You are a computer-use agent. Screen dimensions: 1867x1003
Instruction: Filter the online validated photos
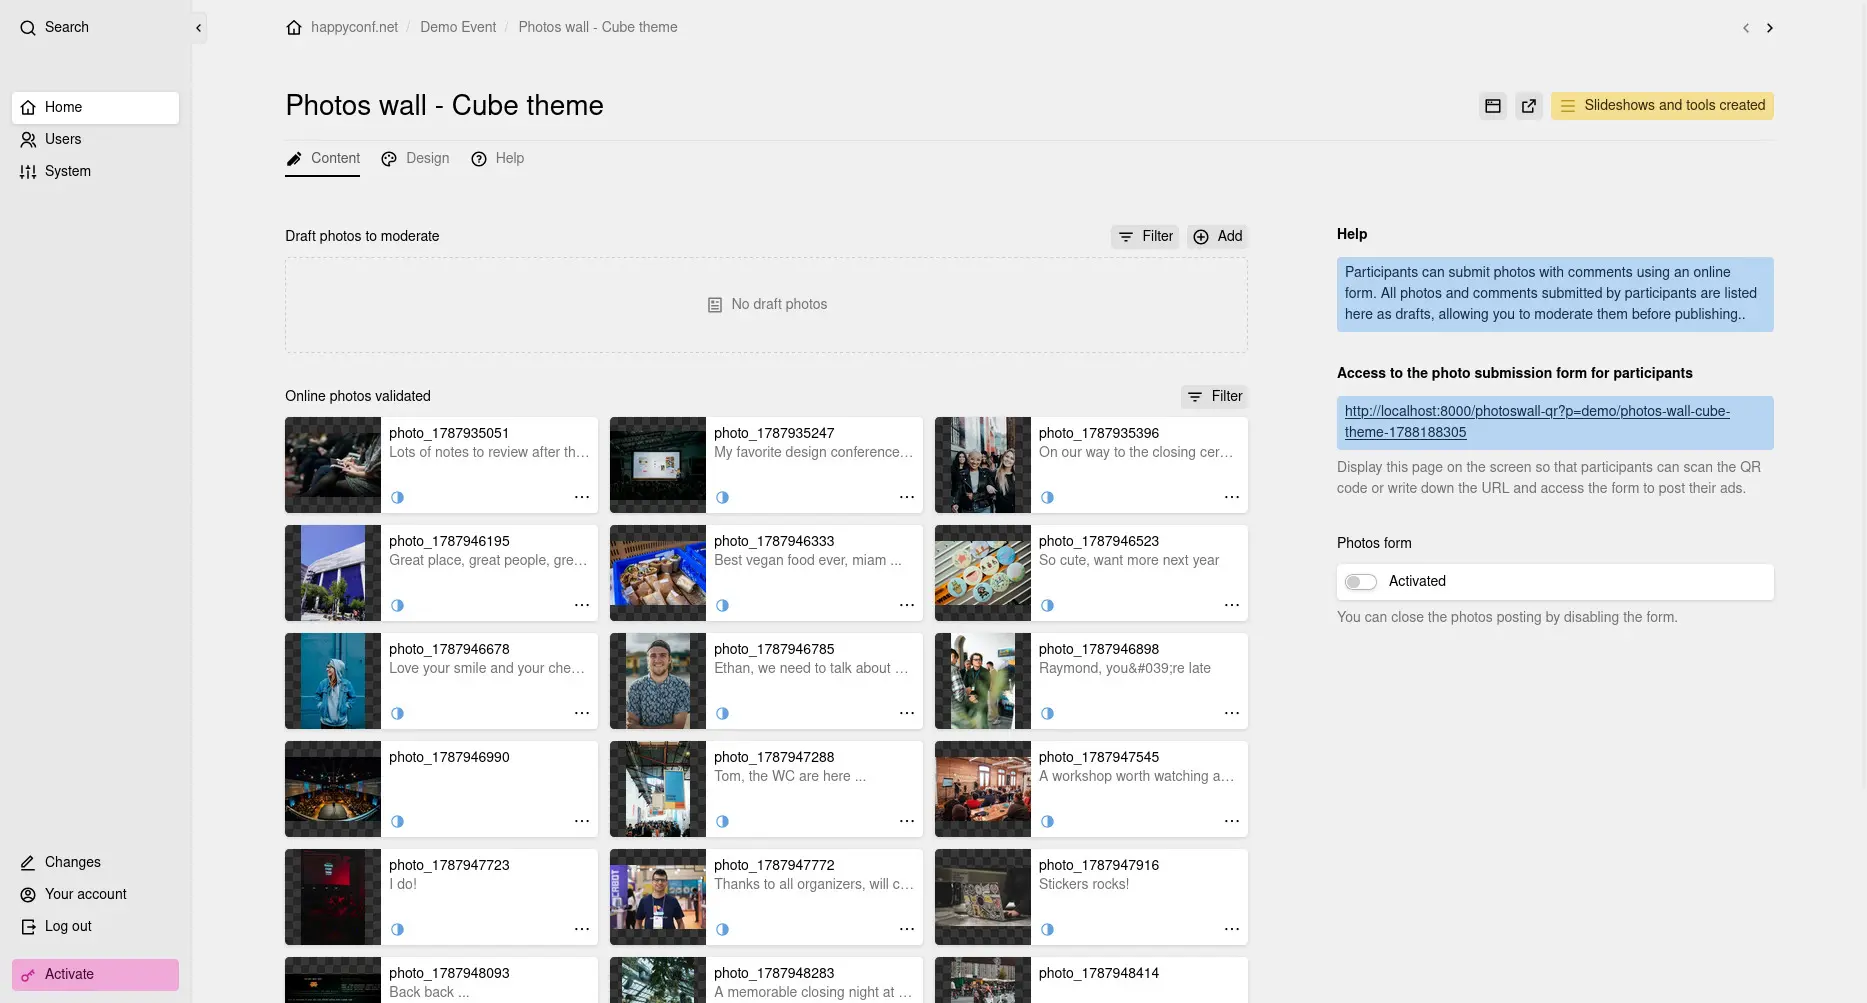[1214, 397]
